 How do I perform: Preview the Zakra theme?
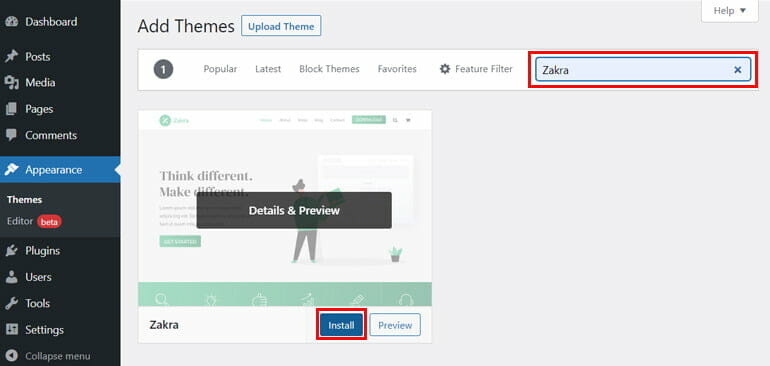395,325
